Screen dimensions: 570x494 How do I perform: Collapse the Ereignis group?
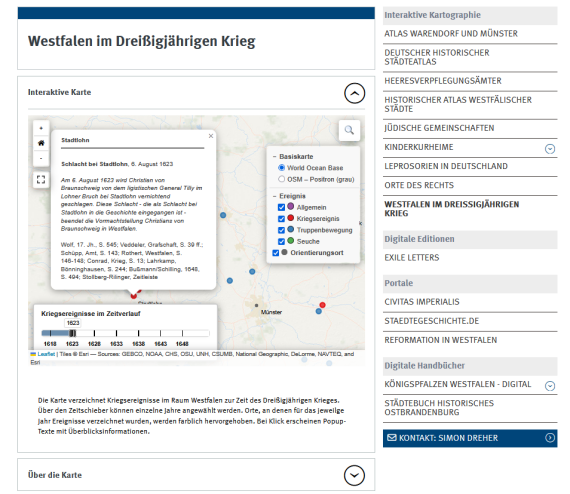[275, 196]
